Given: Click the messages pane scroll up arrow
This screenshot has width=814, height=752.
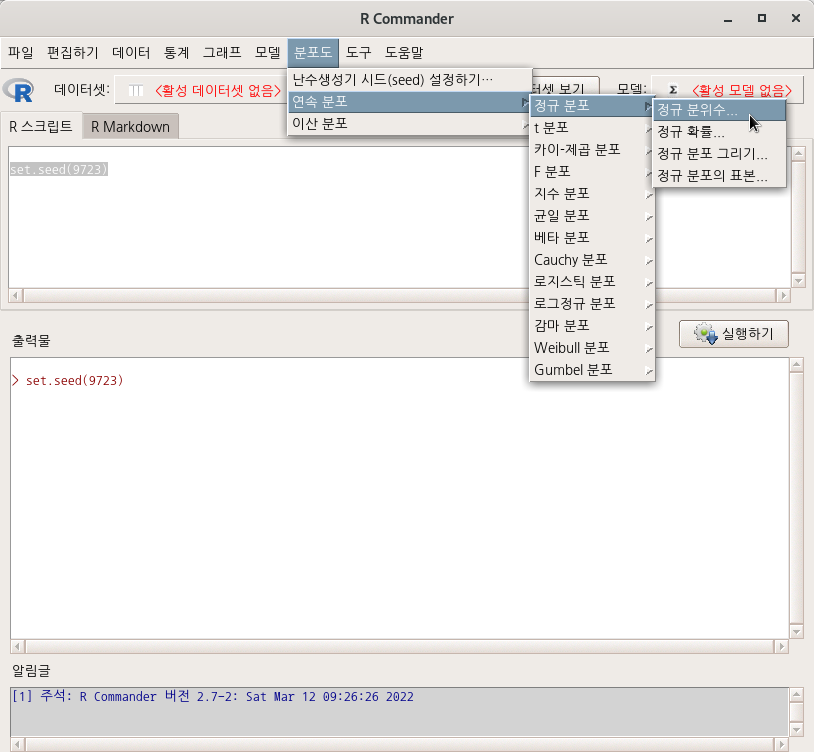Looking at the screenshot, I should [x=796, y=694].
